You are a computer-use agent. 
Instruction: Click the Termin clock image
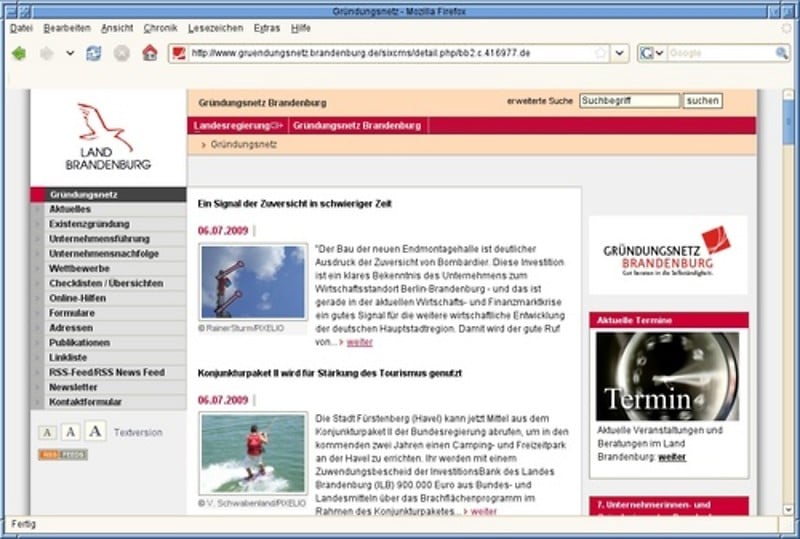pos(667,376)
